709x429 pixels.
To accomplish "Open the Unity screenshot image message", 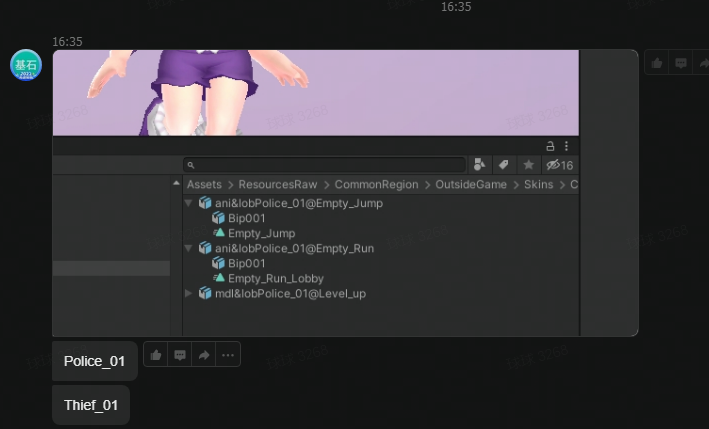I will click(345, 193).
